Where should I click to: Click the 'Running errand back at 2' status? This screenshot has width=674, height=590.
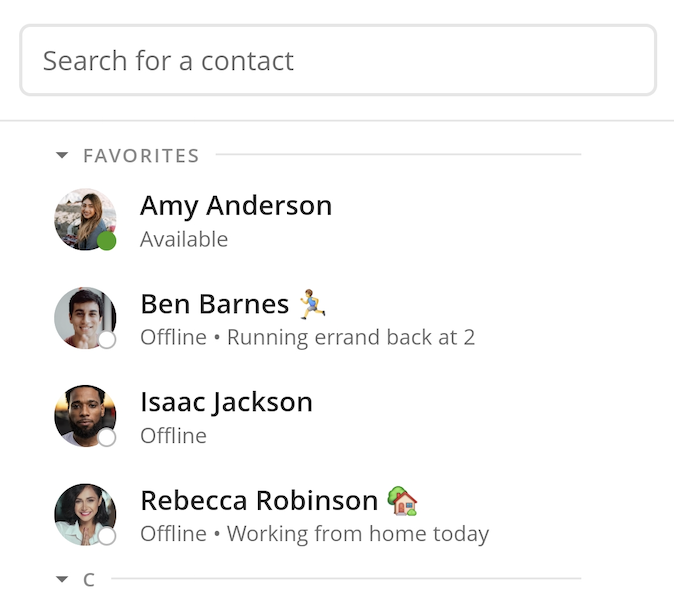351,337
